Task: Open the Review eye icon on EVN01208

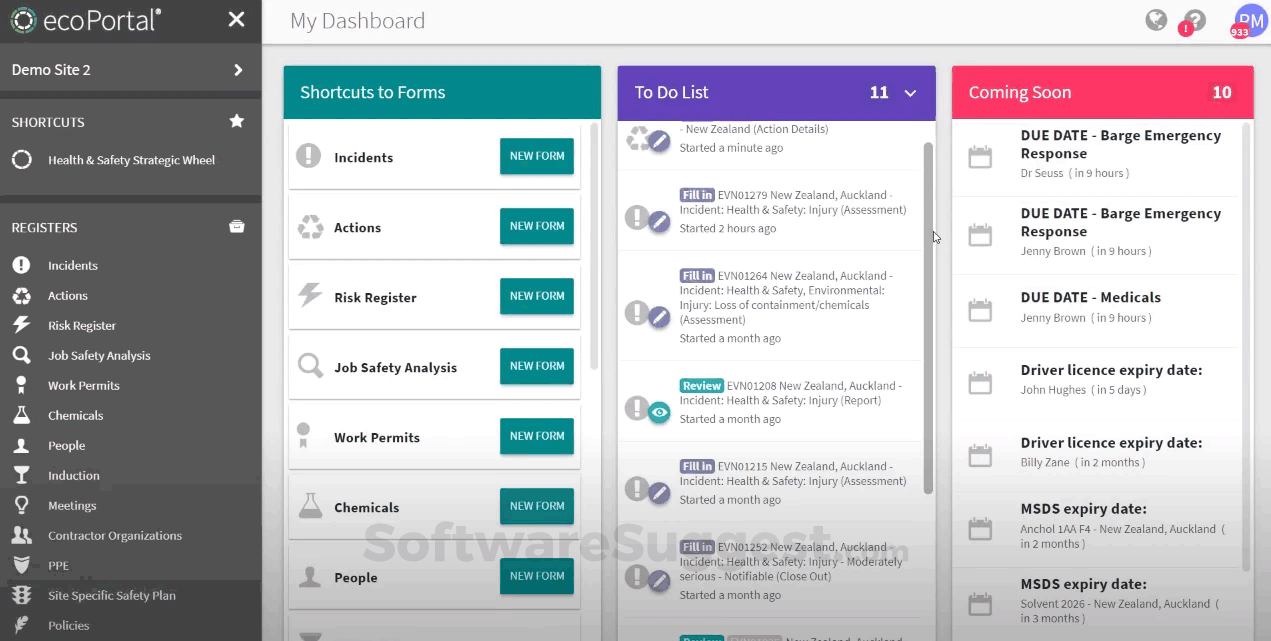Action: point(658,410)
